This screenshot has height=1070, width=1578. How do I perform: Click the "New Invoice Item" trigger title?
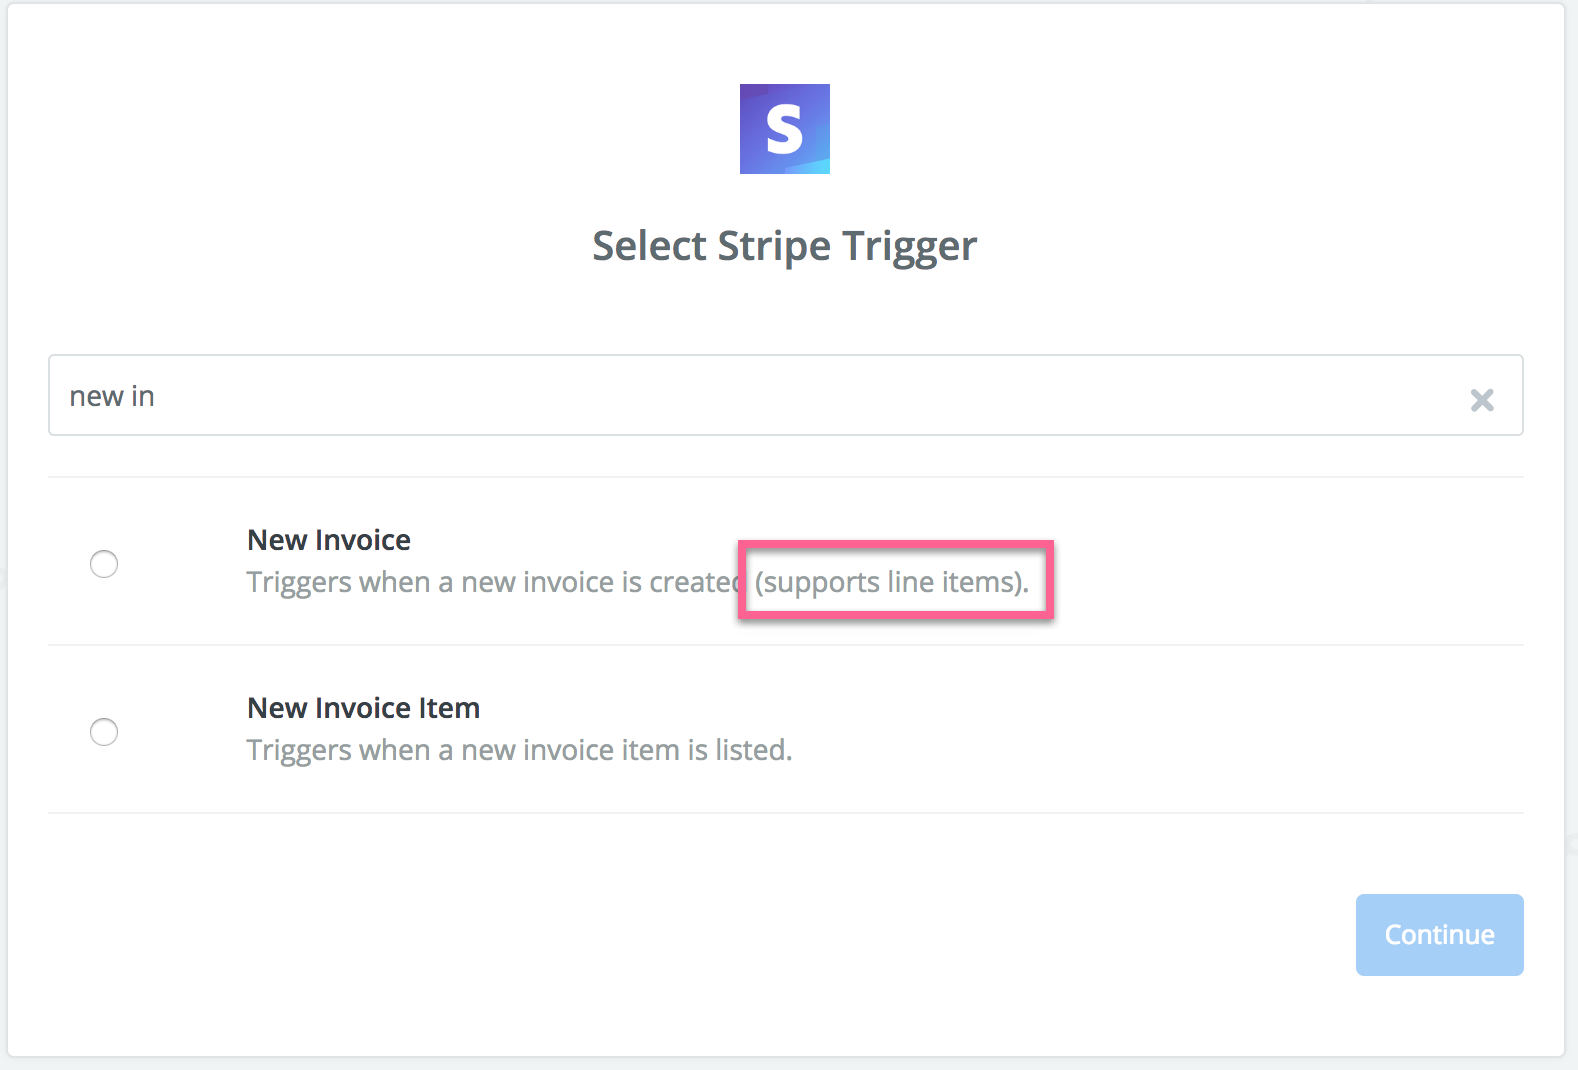(x=363, y=708)
